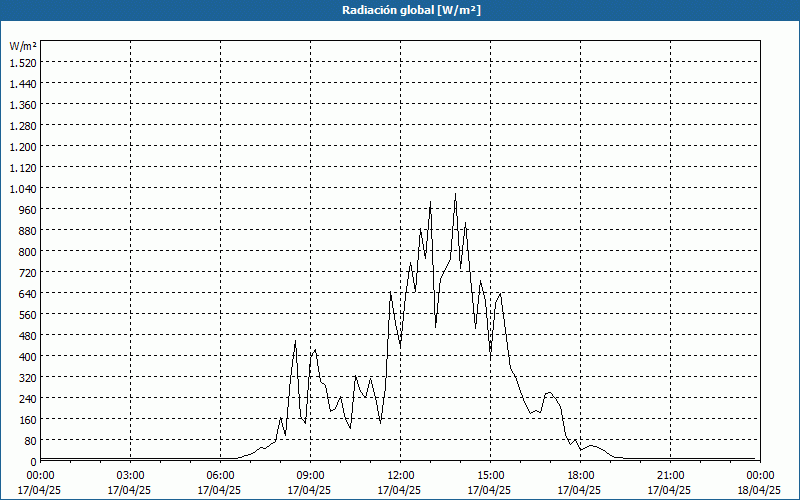
Task: Click the 'W/m²' unit label above the axis
Action: (23, 46)
